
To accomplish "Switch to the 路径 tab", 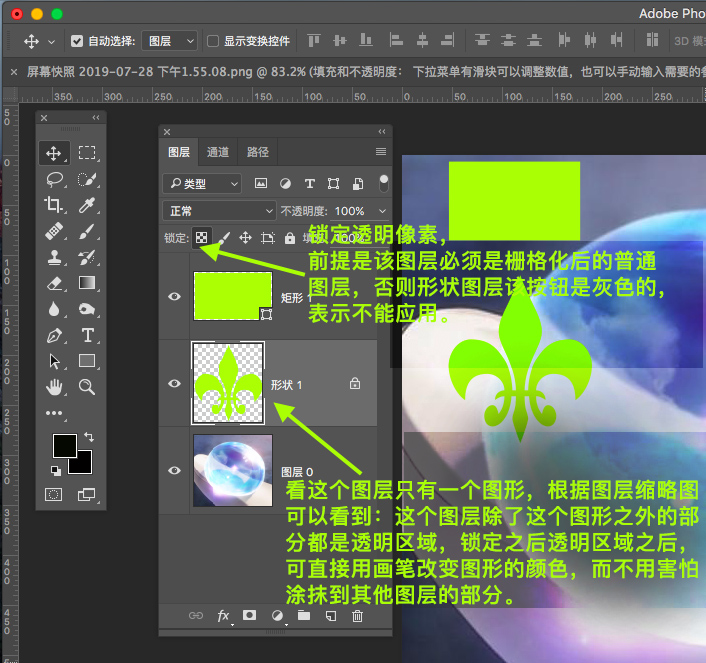I will (x=258, y=152).
